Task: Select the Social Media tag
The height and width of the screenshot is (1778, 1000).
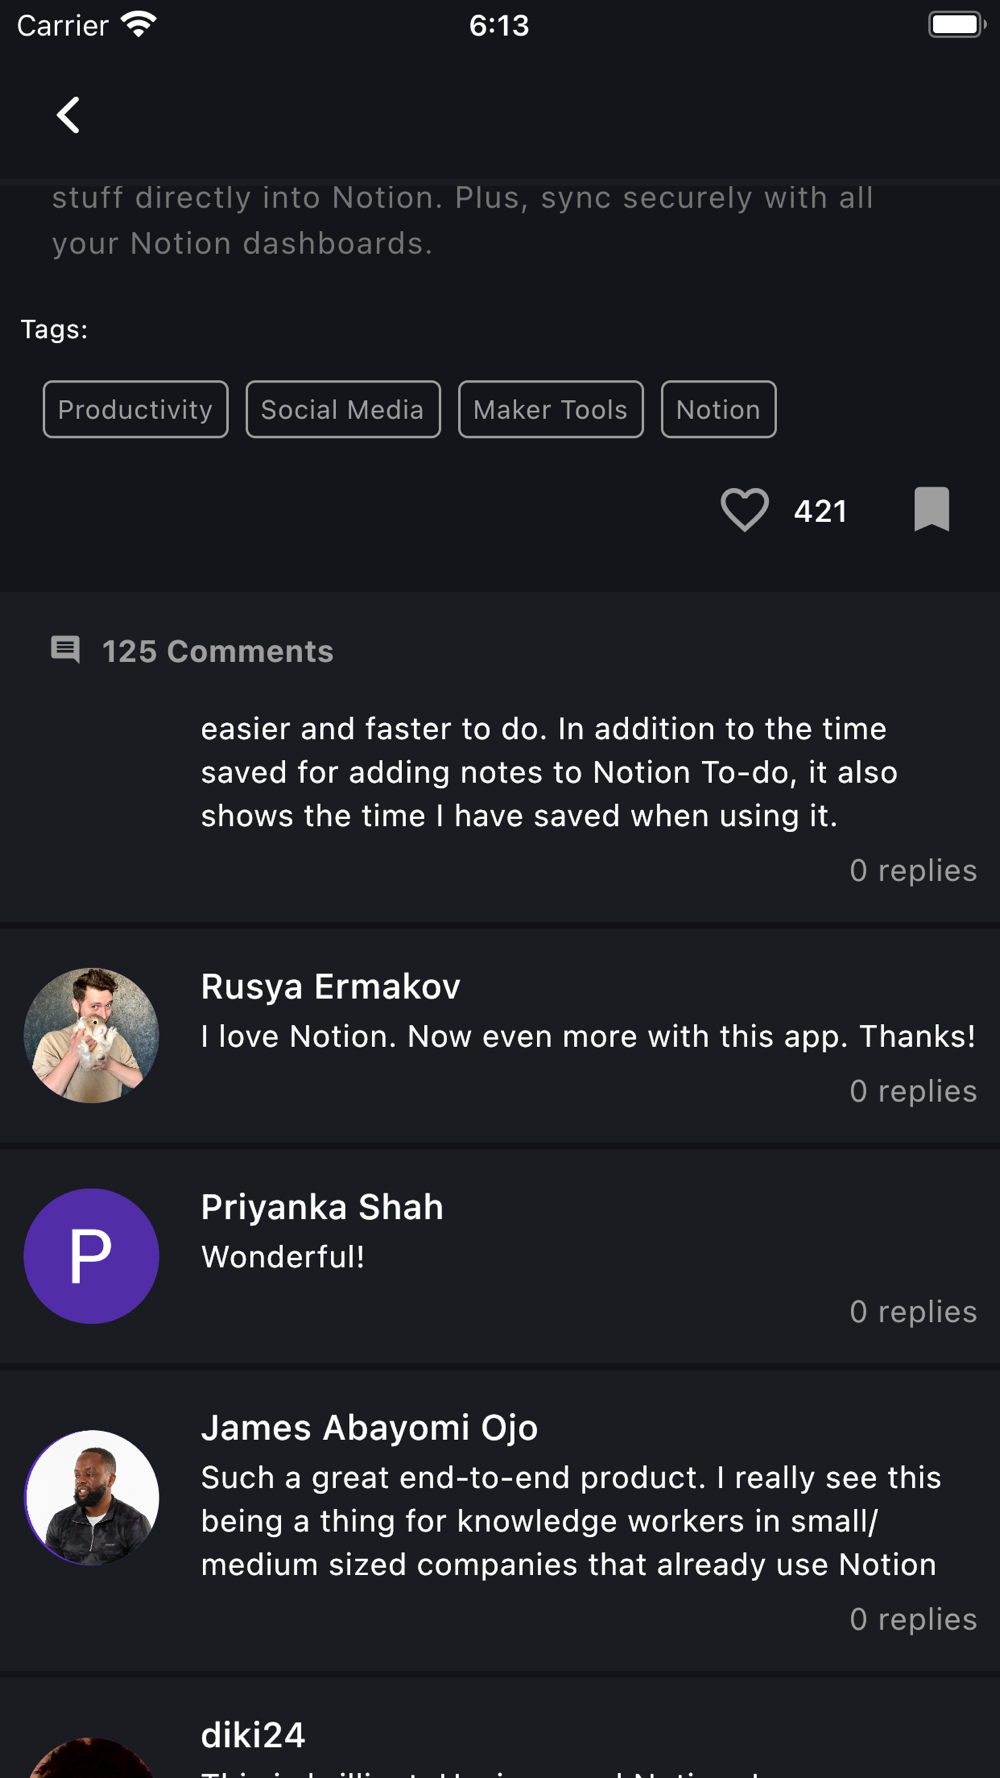Action: point(343,409)
